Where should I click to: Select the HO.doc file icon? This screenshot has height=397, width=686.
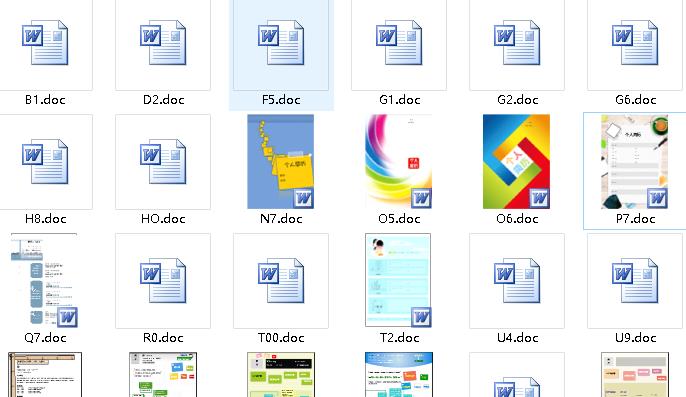(163, 162)
